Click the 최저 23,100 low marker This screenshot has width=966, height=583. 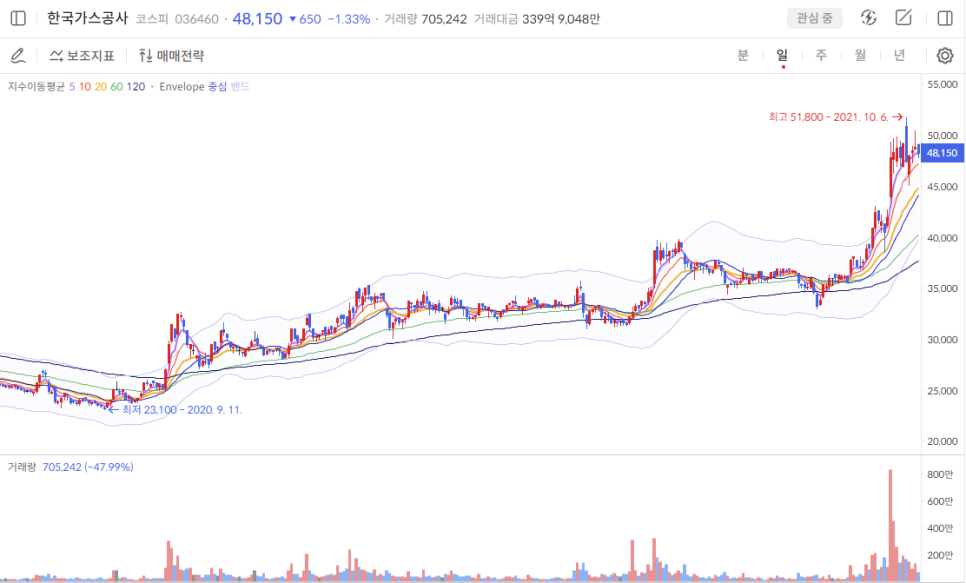(x=176, y=409)
